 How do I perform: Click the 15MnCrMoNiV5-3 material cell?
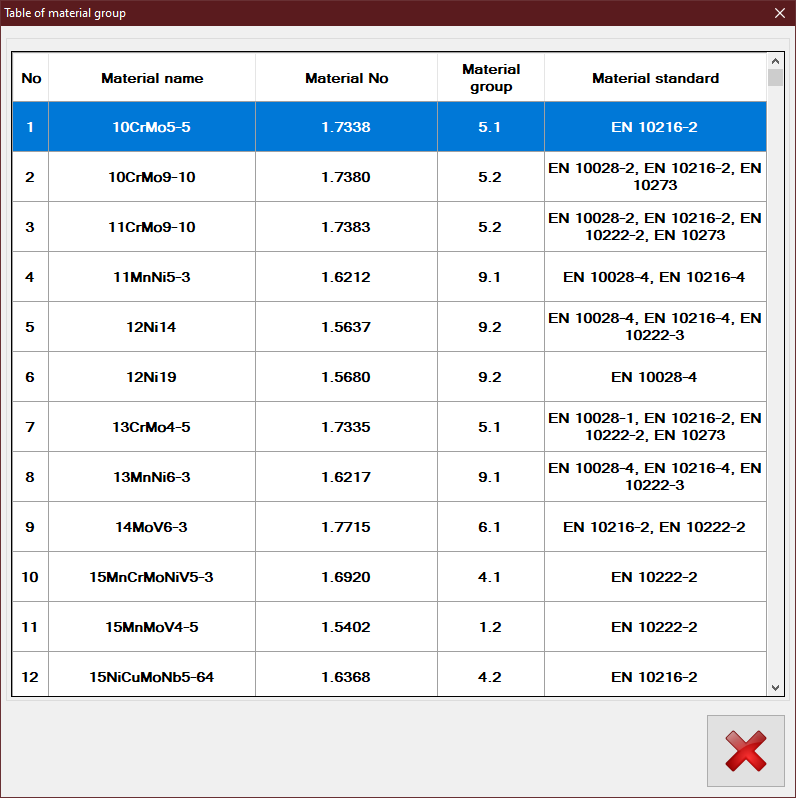152,577
